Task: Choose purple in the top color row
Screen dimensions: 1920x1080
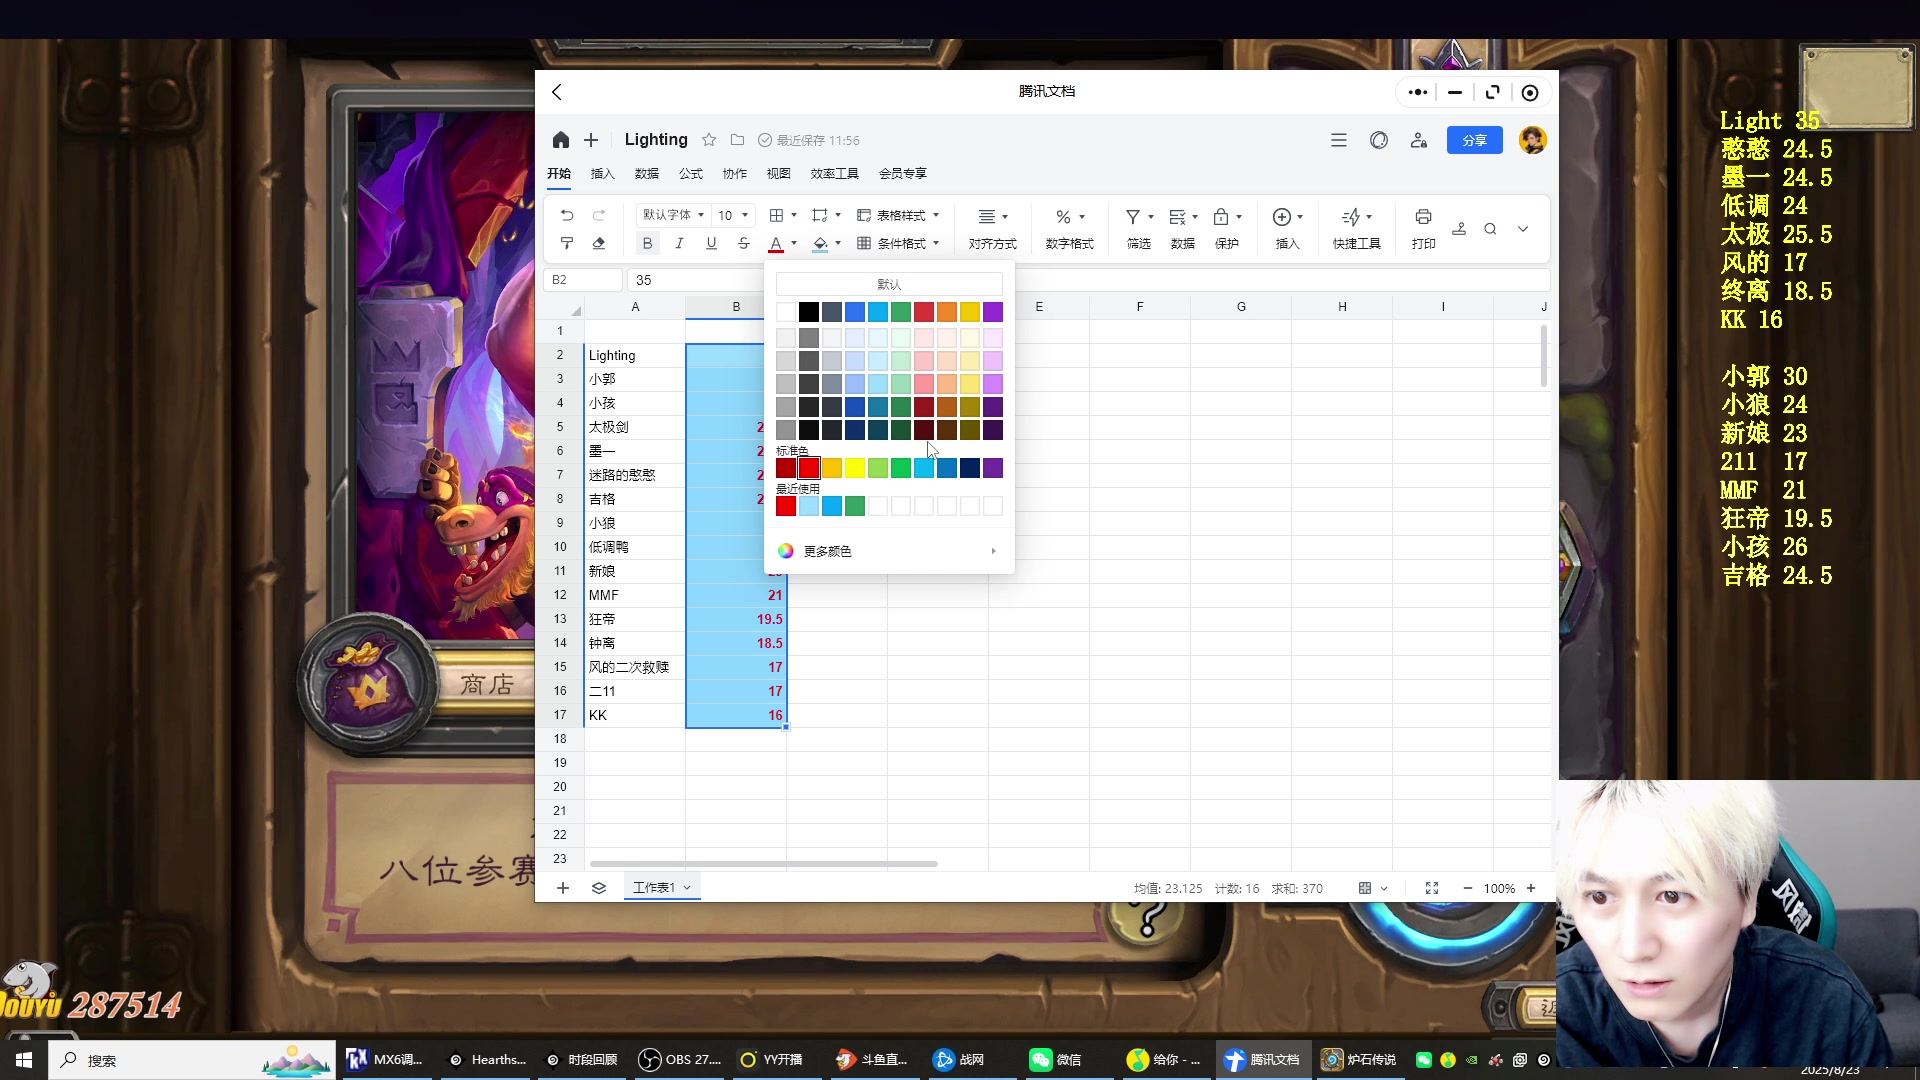Action: [993, 312]
